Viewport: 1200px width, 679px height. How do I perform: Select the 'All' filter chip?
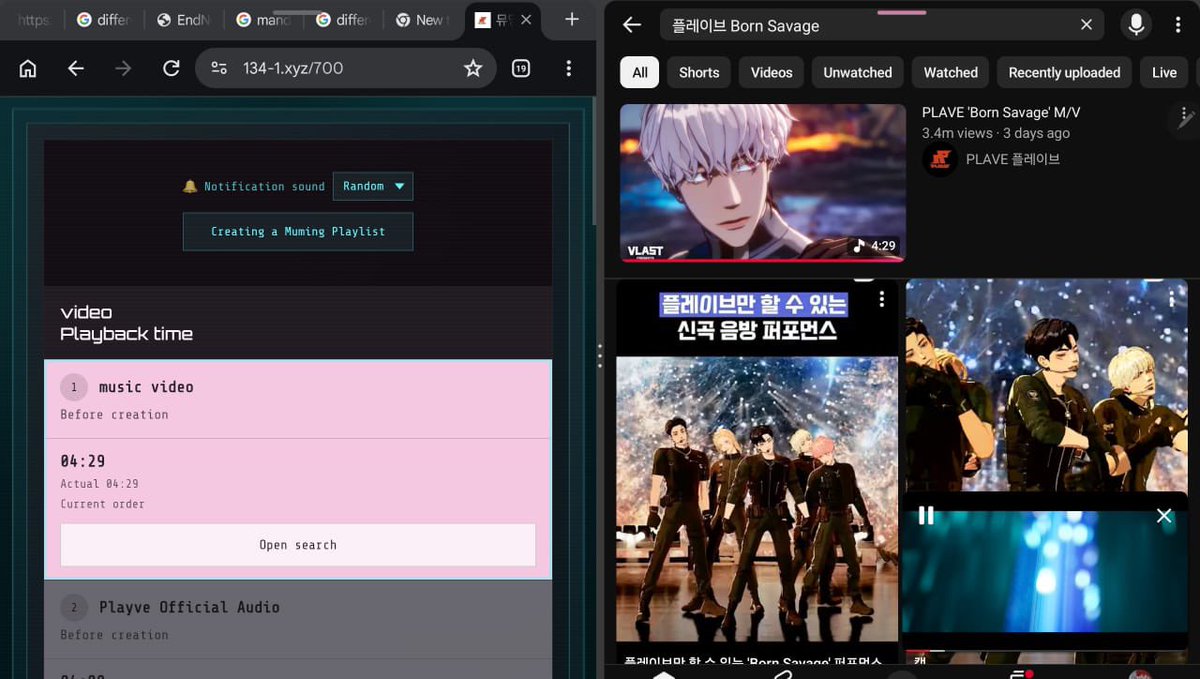point(640,72)
